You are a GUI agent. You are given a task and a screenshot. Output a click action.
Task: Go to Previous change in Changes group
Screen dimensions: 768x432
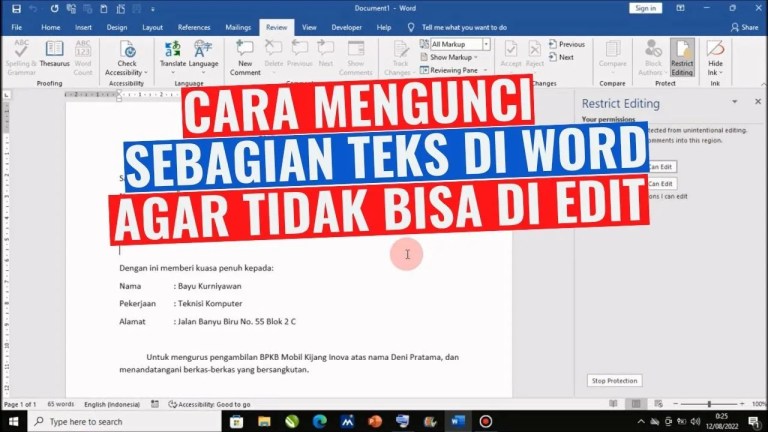[567, 44]
